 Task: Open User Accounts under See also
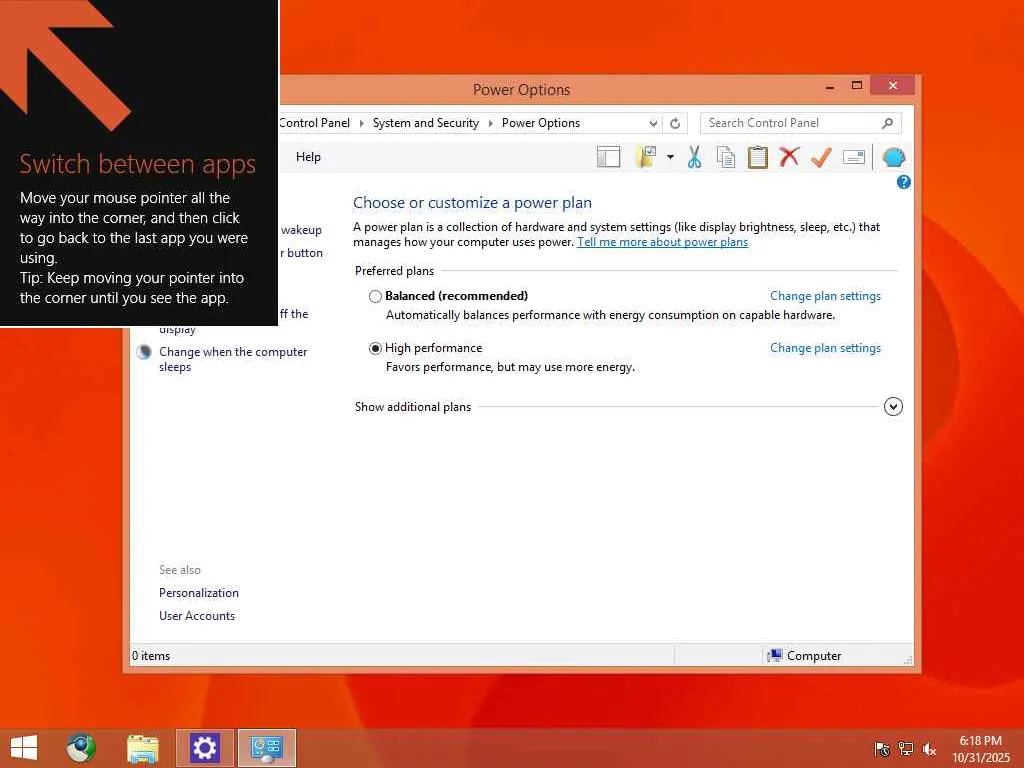coord(197,616)
